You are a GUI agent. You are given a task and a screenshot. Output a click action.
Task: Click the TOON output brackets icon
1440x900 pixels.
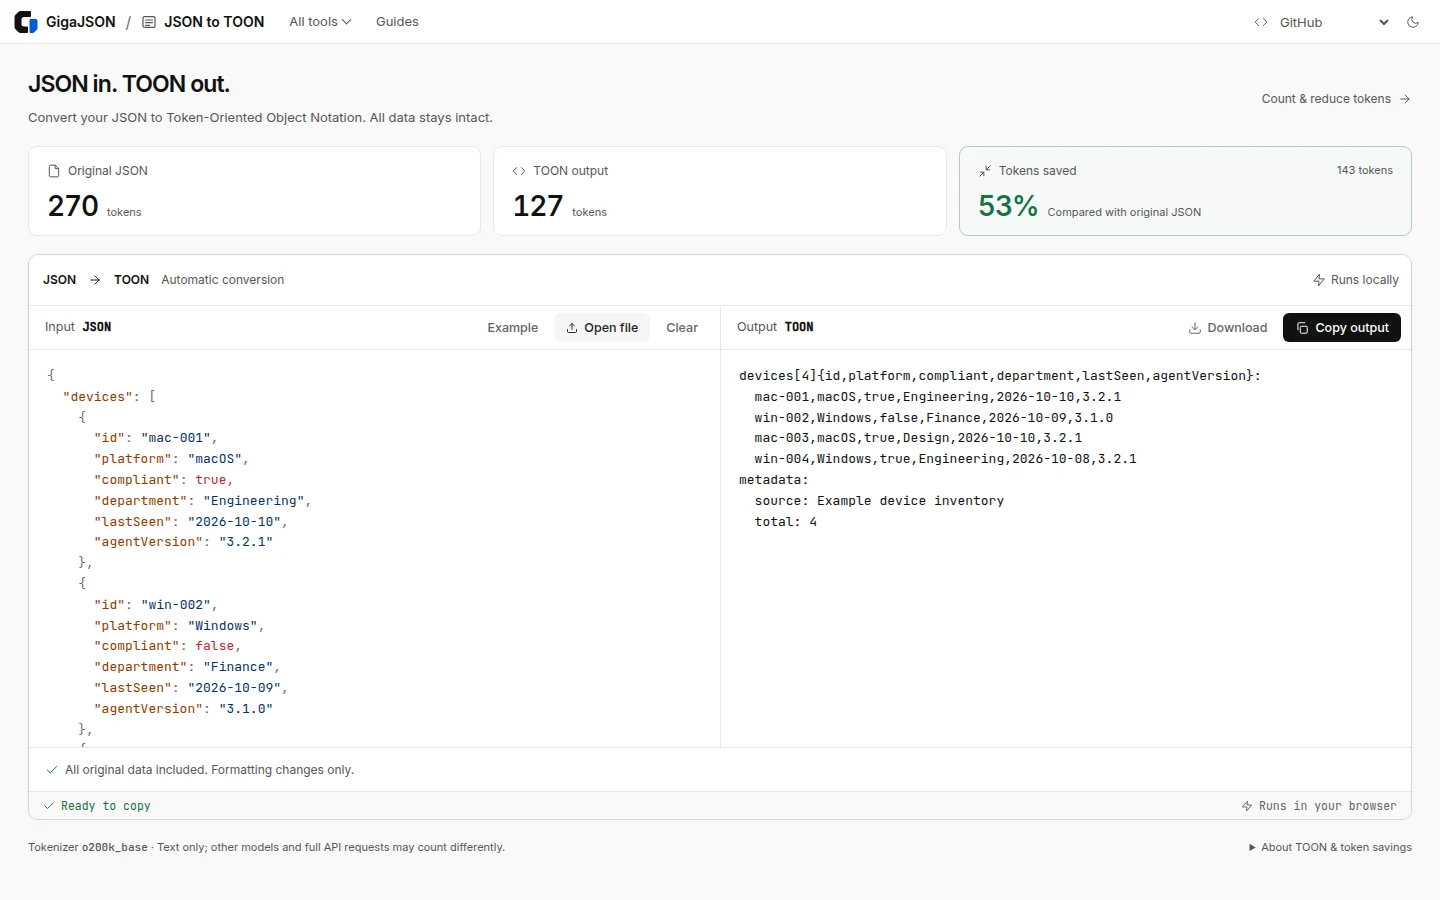tap(519, 171)
